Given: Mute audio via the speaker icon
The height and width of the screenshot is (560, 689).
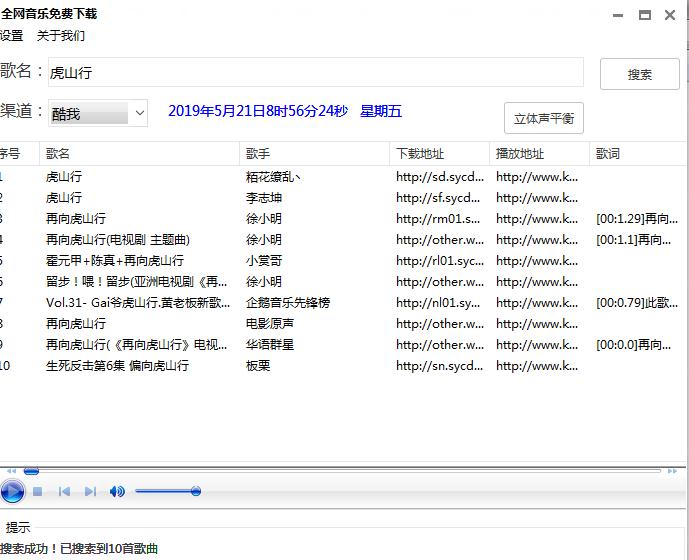Looking at the screenshot, I should [117, 491].
